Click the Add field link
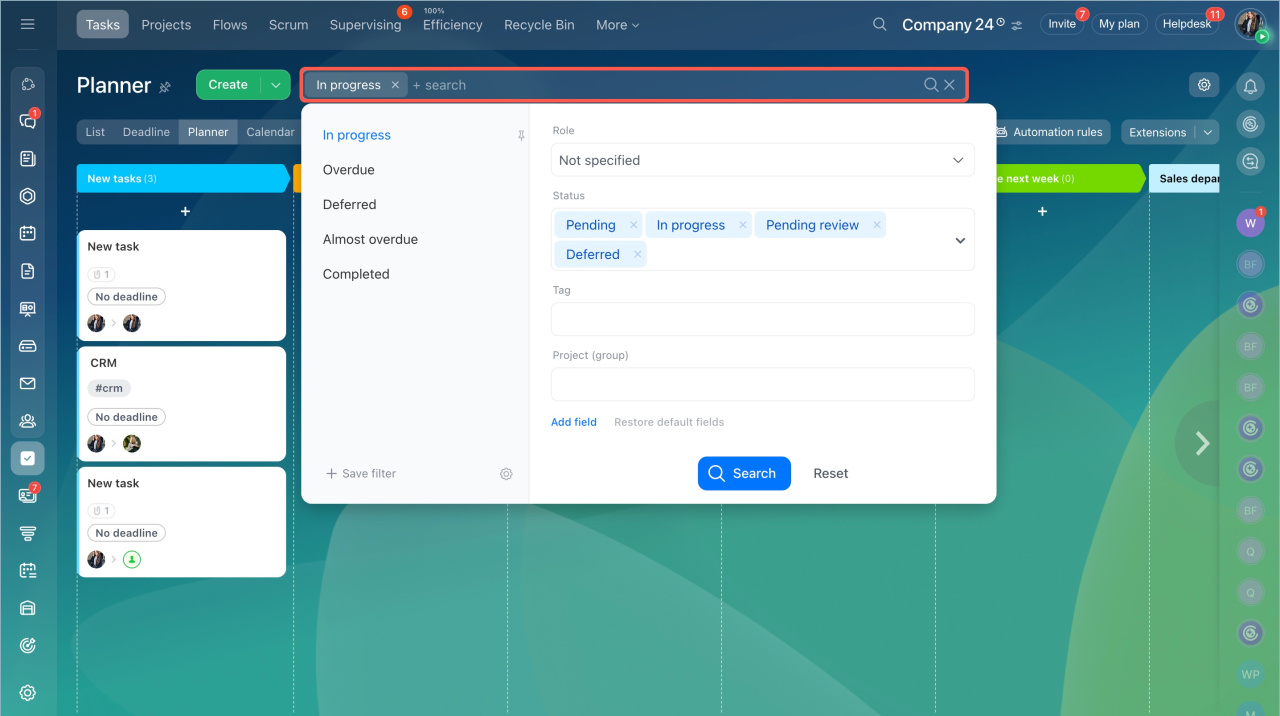The image size is (1280, 716). pyautogui.click(x=574, y=422)
